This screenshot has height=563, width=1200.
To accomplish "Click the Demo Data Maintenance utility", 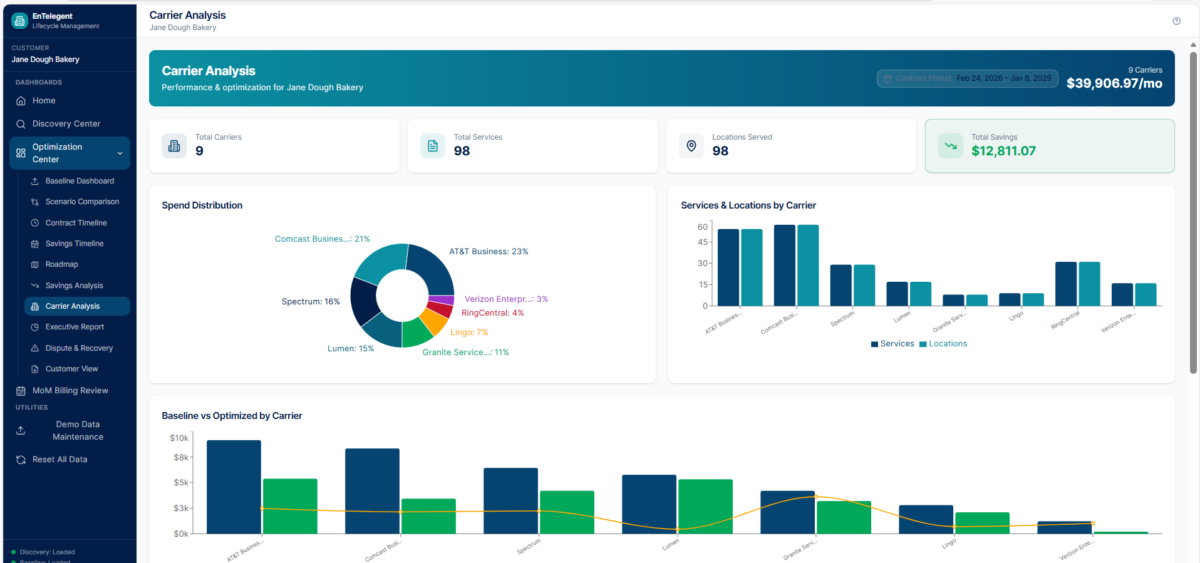I will pos(78,431).
